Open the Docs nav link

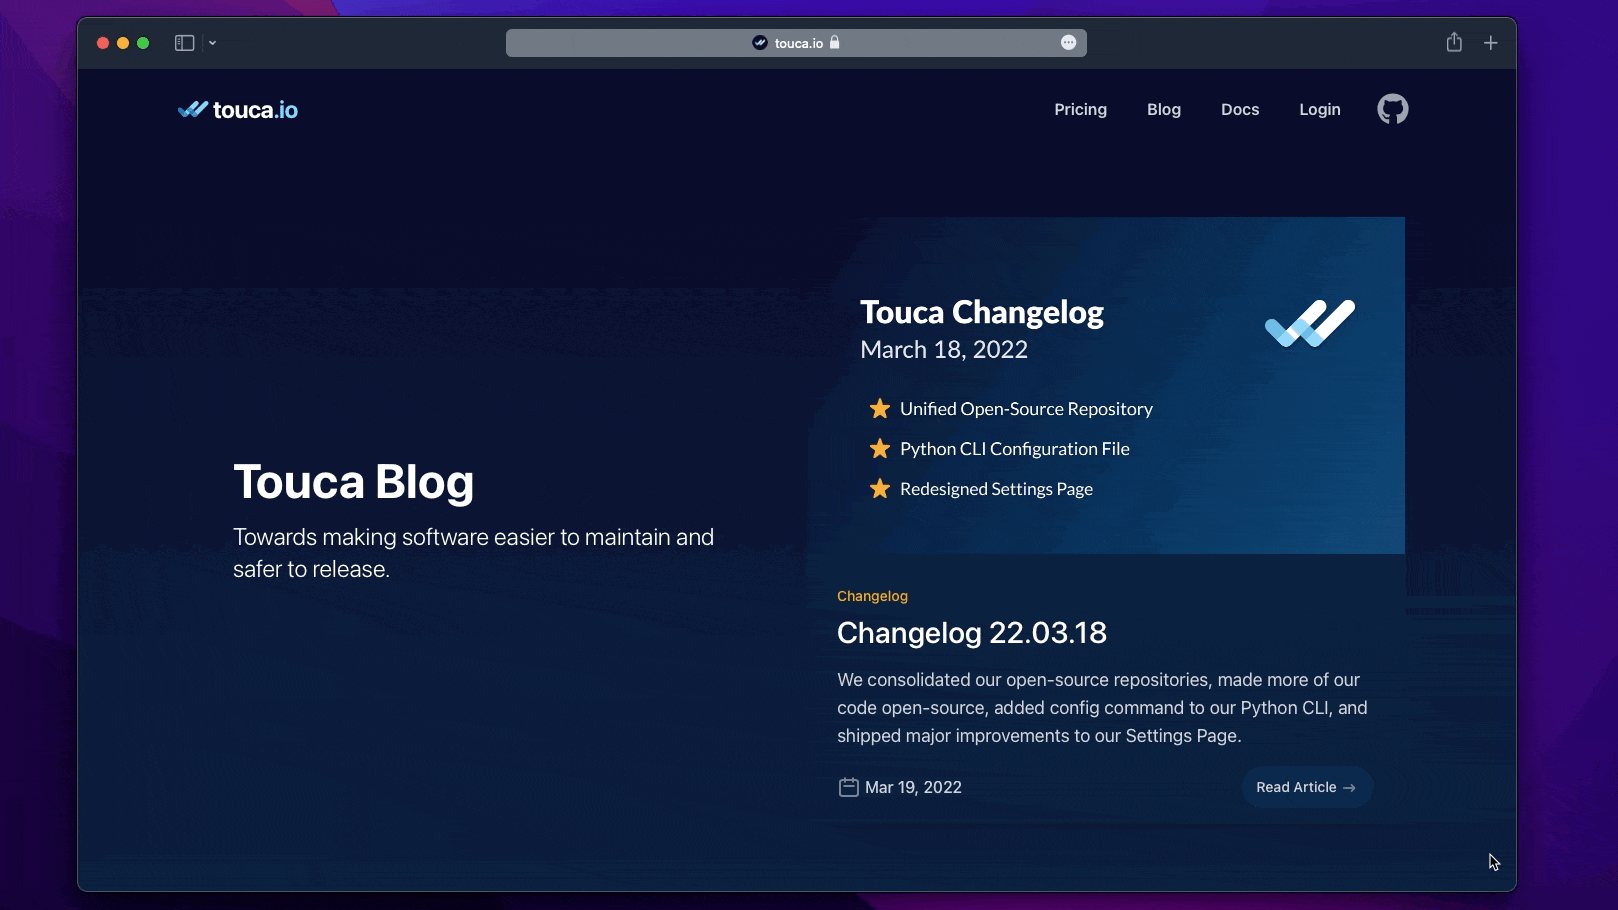(x=1240, y=109)
